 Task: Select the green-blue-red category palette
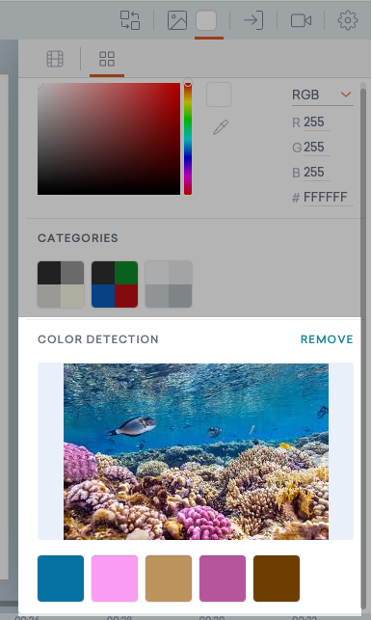click(x=115, y=284)
